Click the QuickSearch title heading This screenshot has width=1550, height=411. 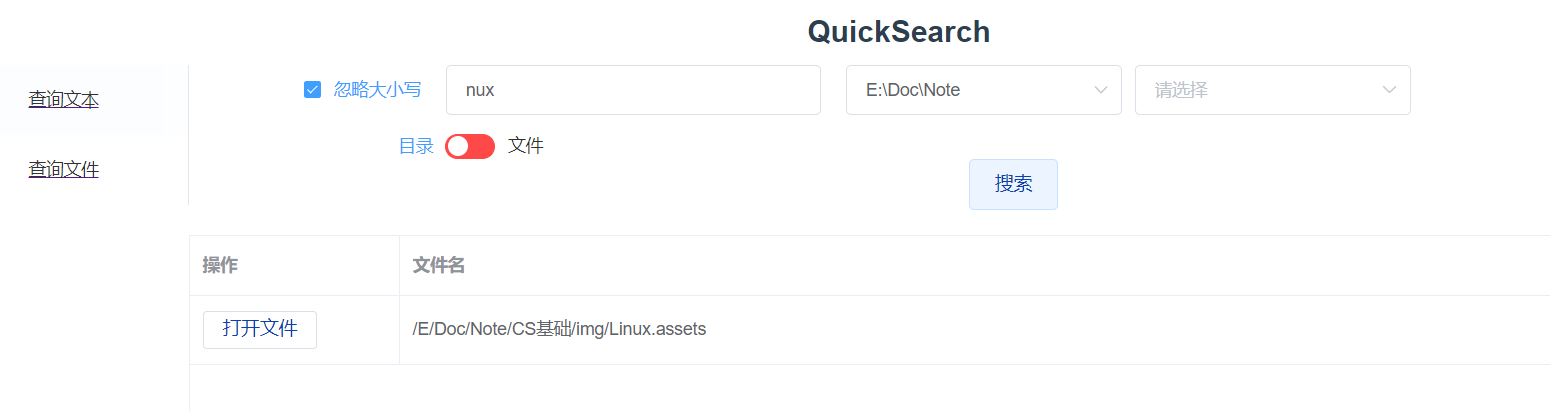(x=899, y=32)
